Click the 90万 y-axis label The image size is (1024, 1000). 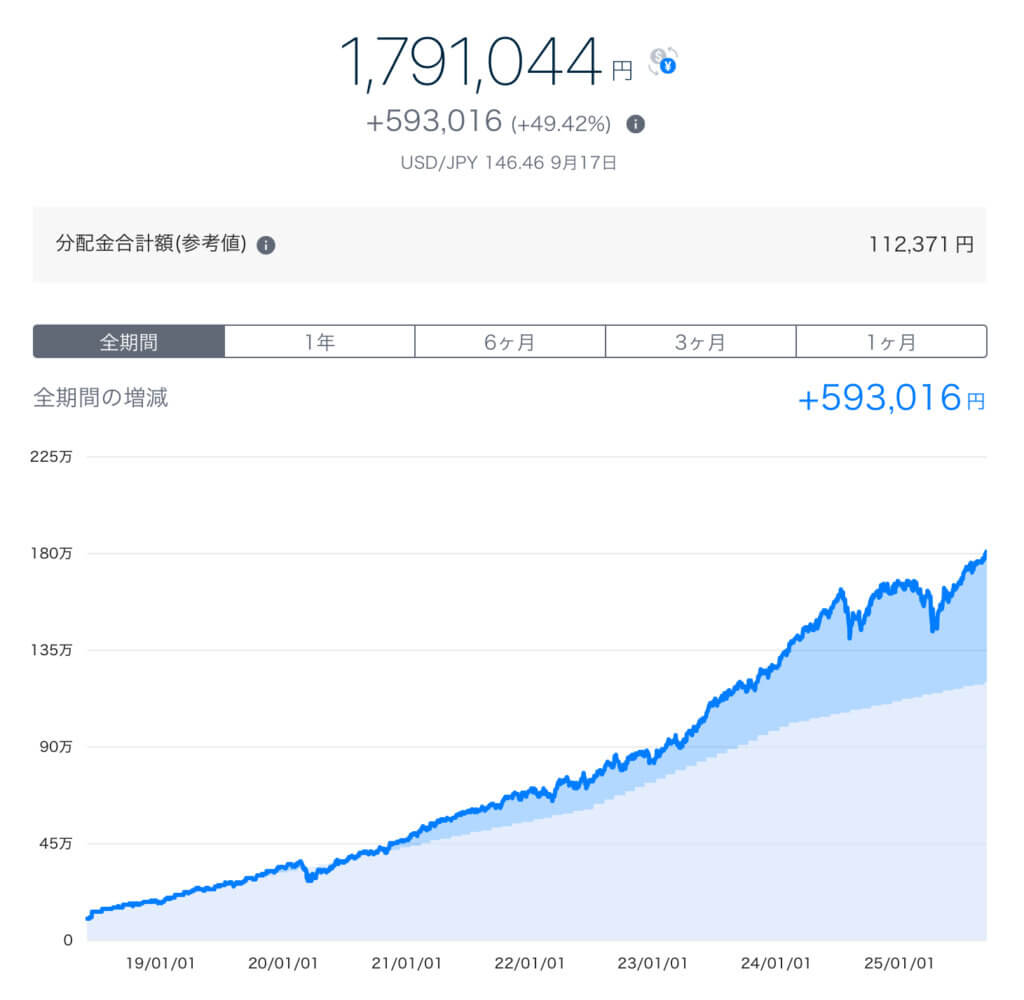[x=55, y=746]
